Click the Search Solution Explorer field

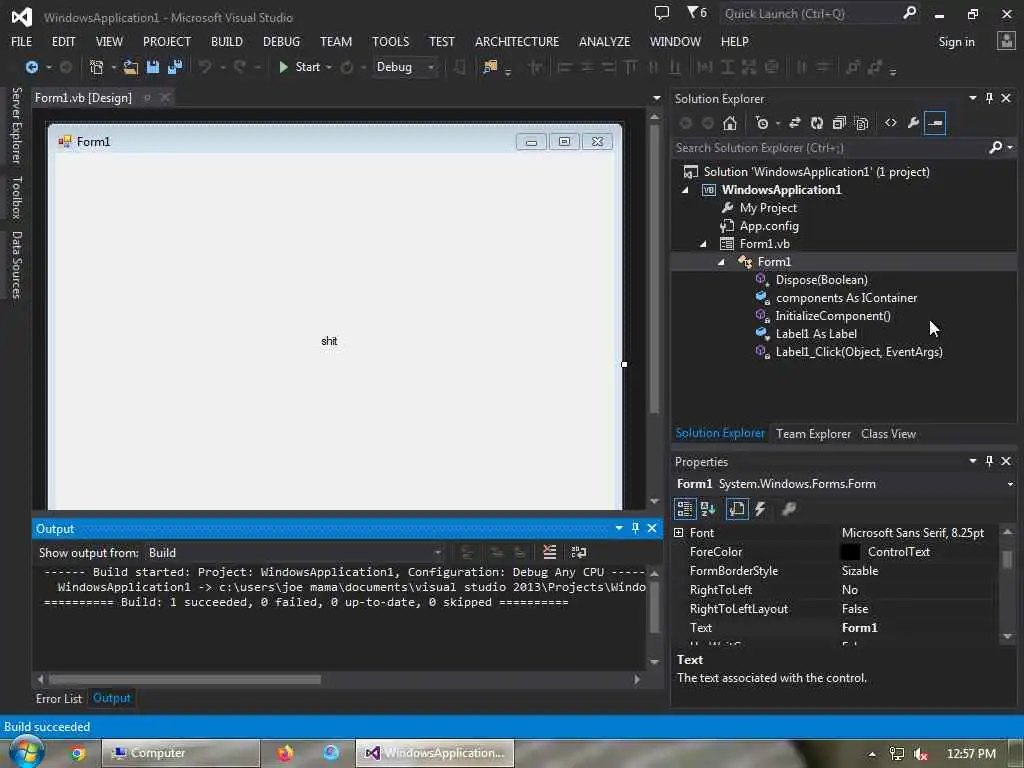click(829, 148)
